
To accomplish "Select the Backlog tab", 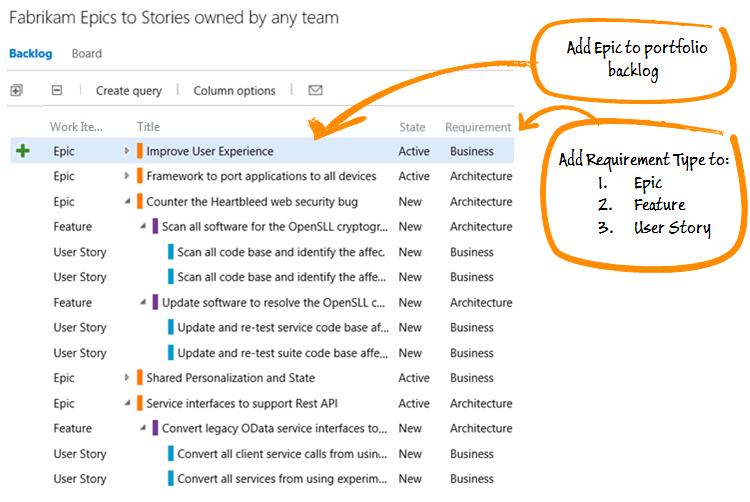I will click(x=31, y=54).
